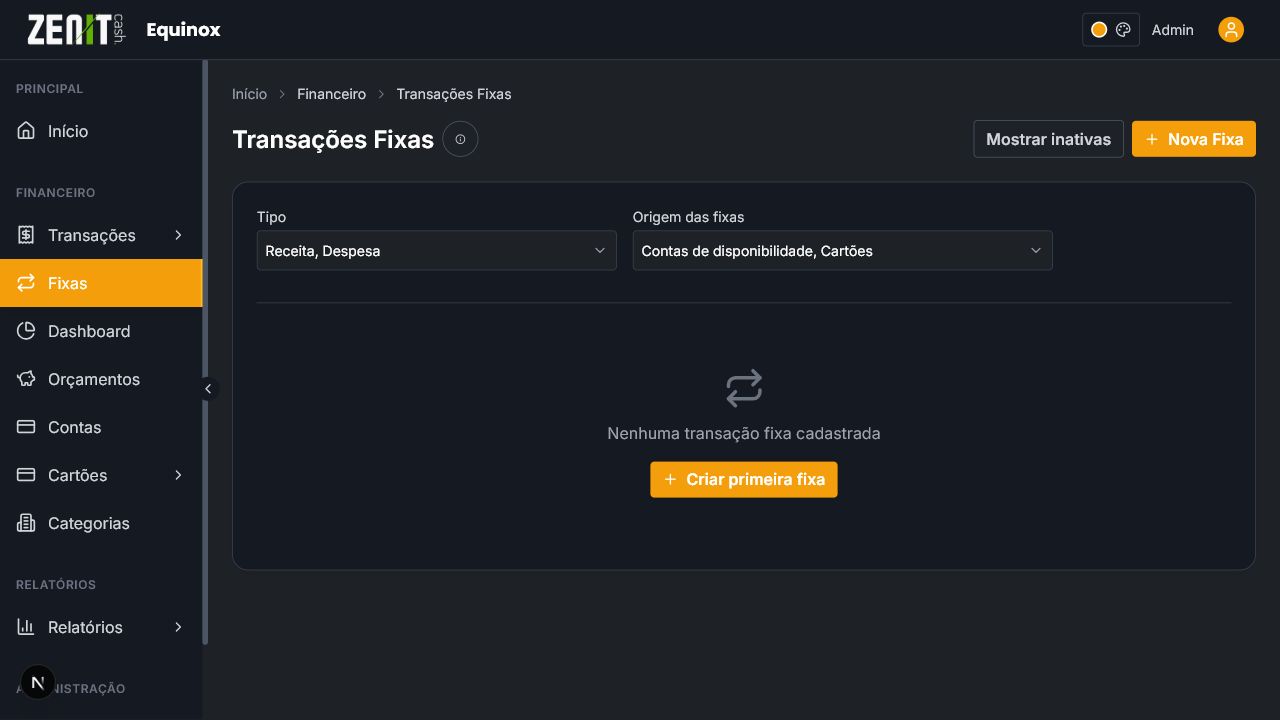
Task: Open the Admin user avatar menu
Action: pos(1231,30)
